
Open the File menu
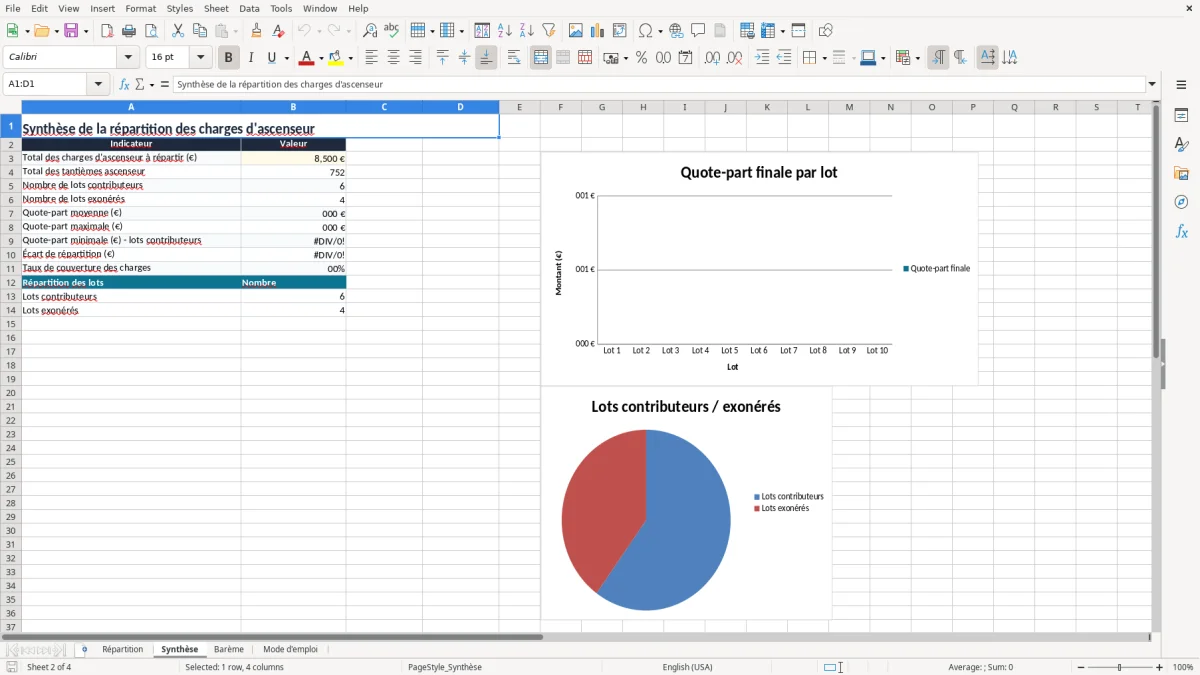[x=13, y=8]
